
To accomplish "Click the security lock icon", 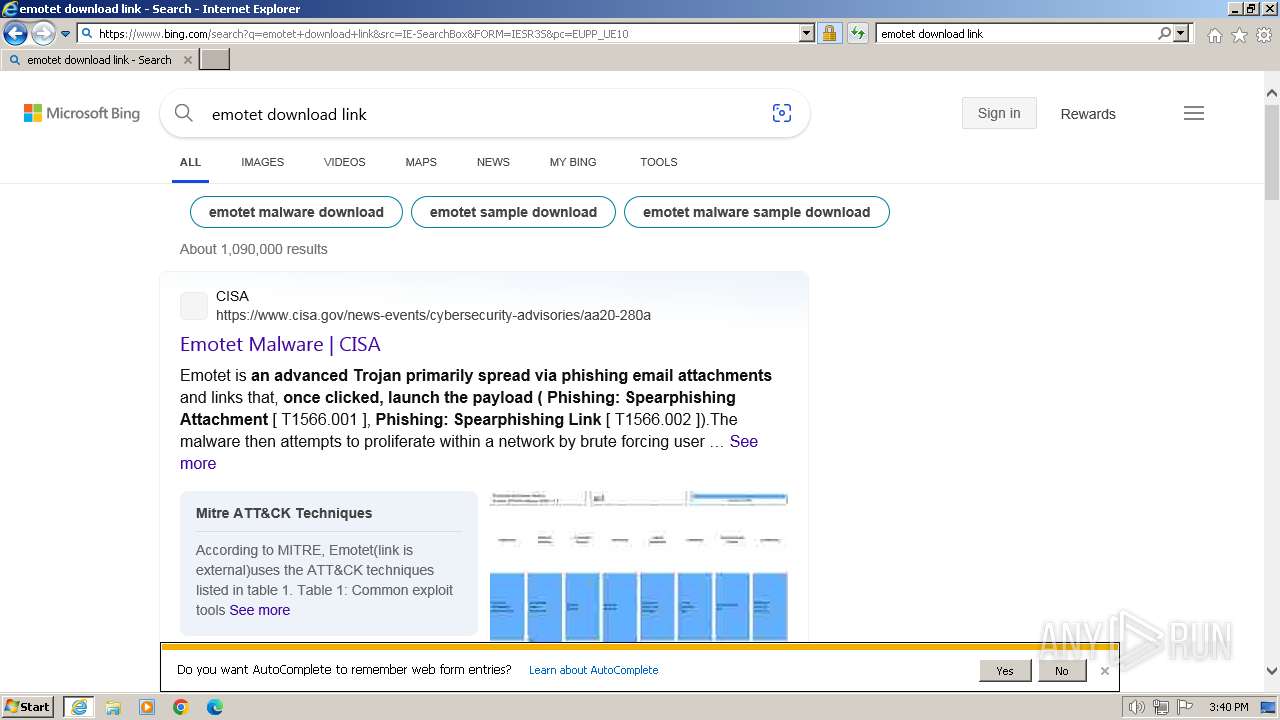I will pyautogui.click(x=829, y=34).
